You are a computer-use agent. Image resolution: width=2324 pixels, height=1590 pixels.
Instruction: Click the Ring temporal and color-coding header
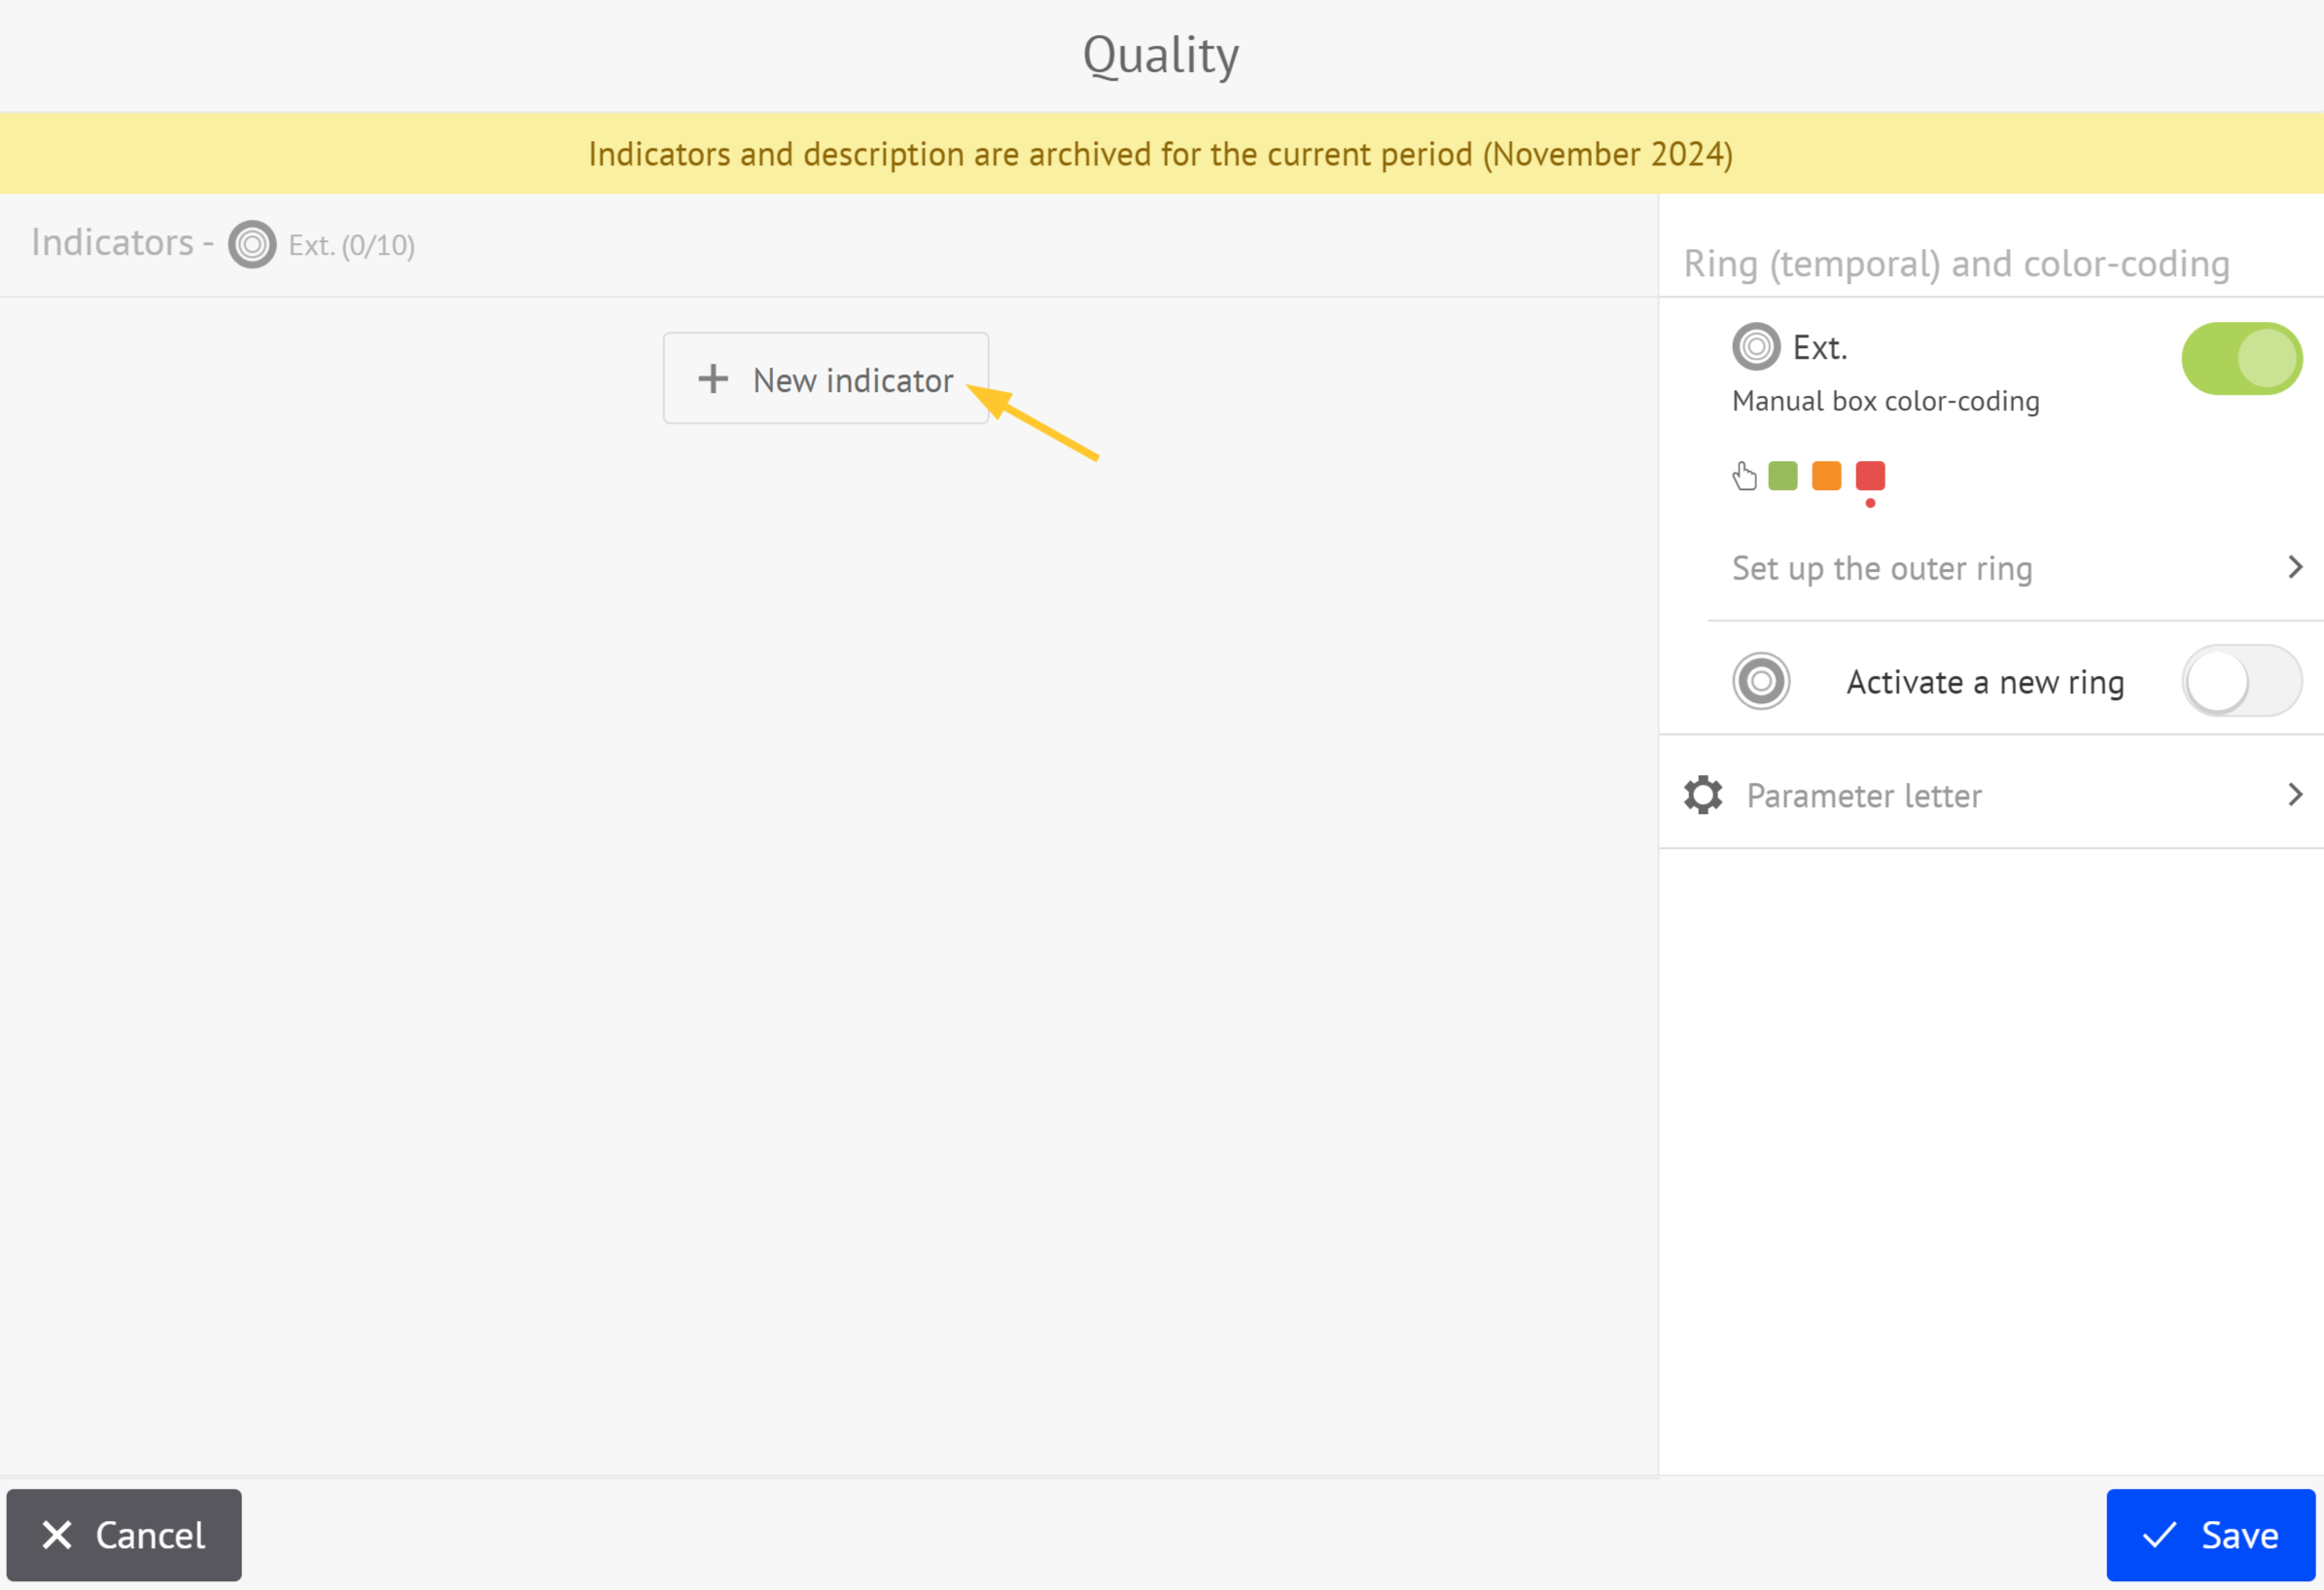[1958, 264]
